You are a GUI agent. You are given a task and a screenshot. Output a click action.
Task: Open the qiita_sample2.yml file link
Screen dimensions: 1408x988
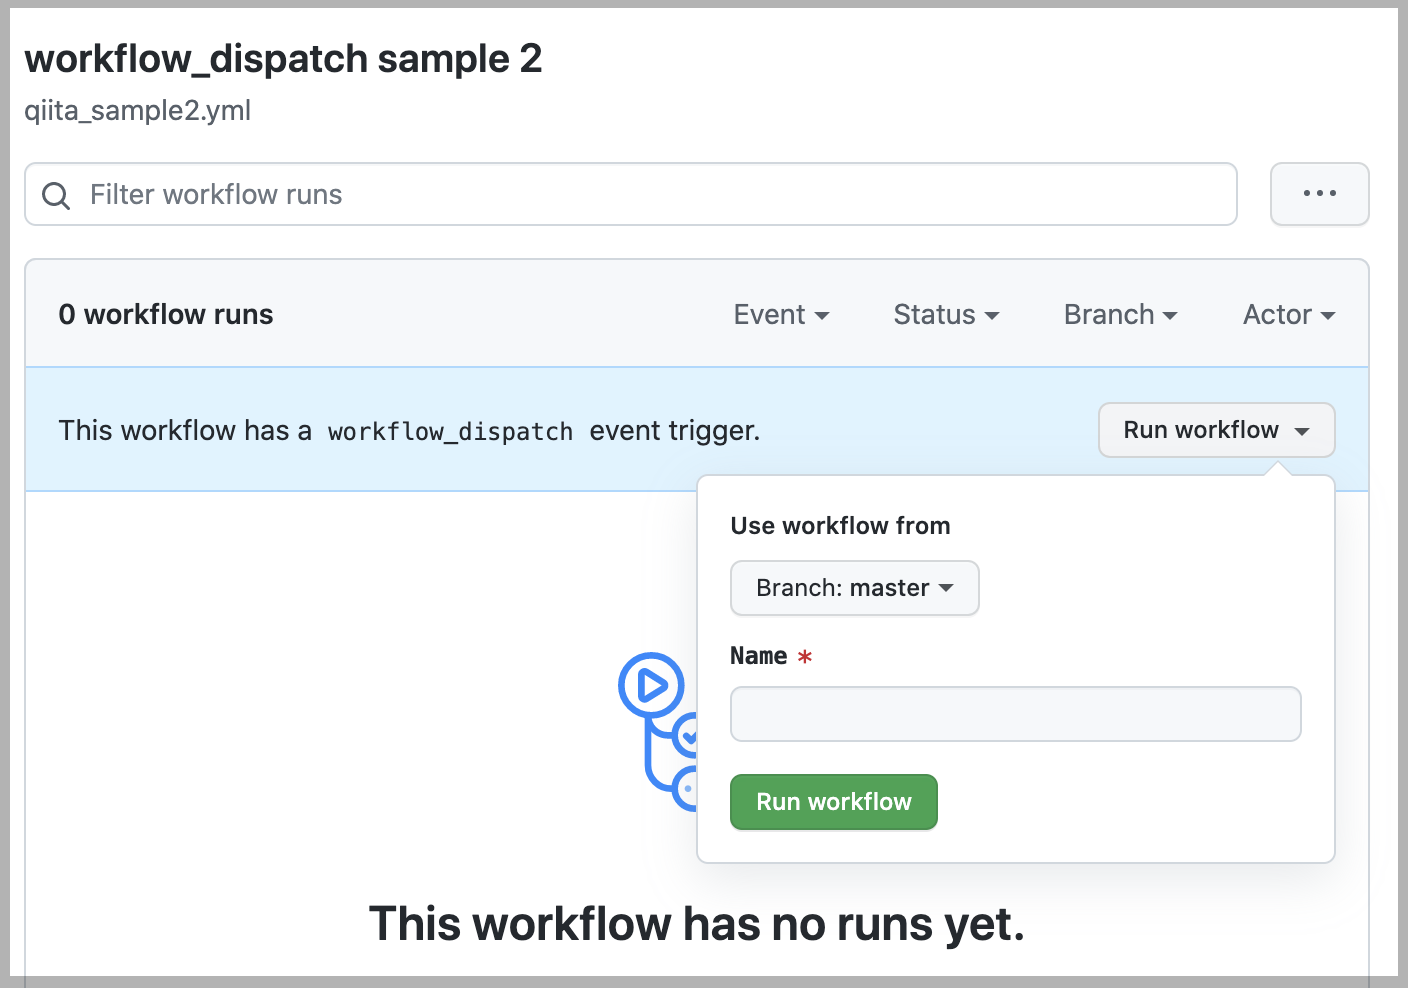(x=137, y=111)
